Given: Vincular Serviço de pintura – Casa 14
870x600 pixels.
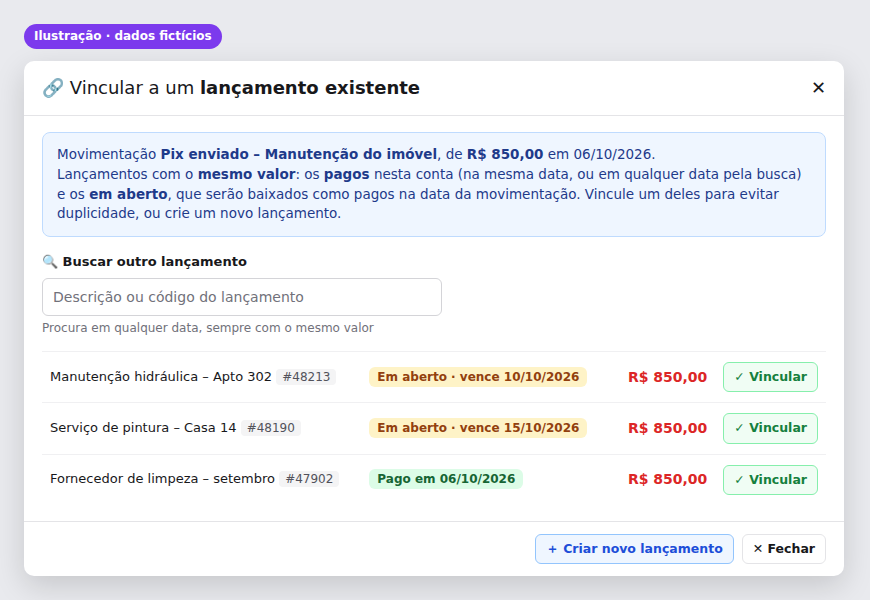Looking at the screenshot, I should (x=770, y=428).
